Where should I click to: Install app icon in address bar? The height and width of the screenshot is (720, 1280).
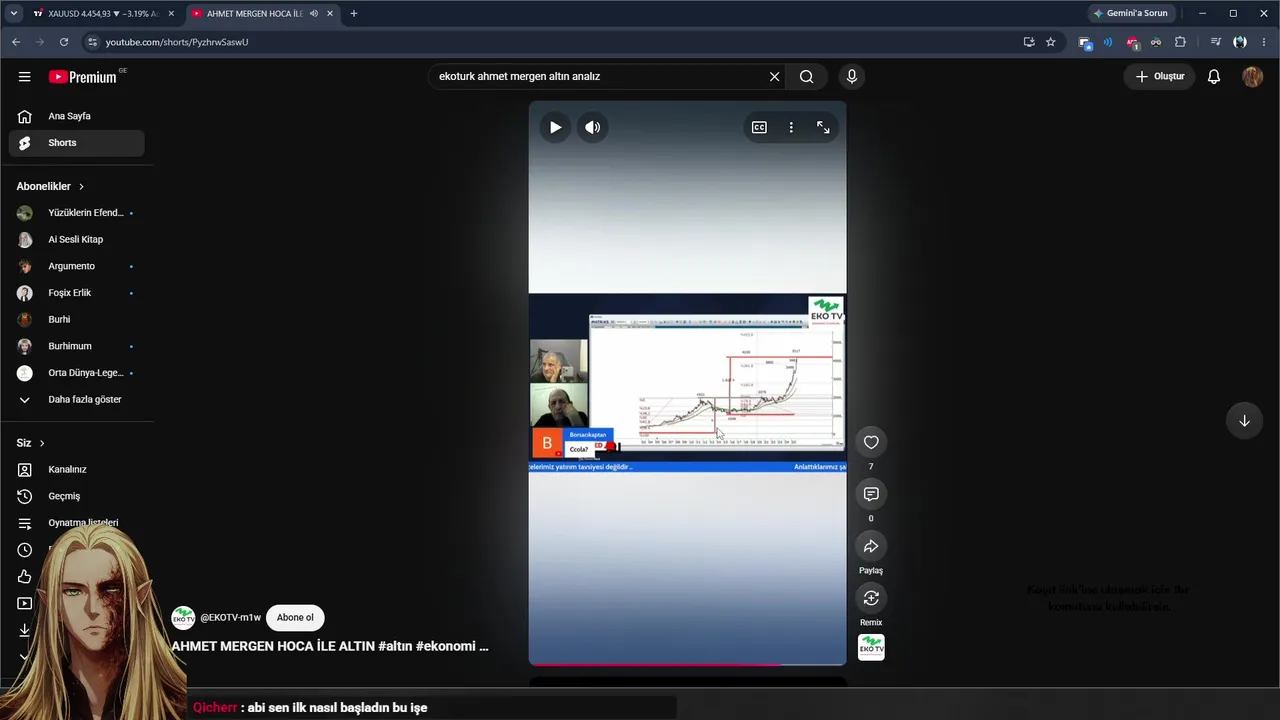point(1029,42)
